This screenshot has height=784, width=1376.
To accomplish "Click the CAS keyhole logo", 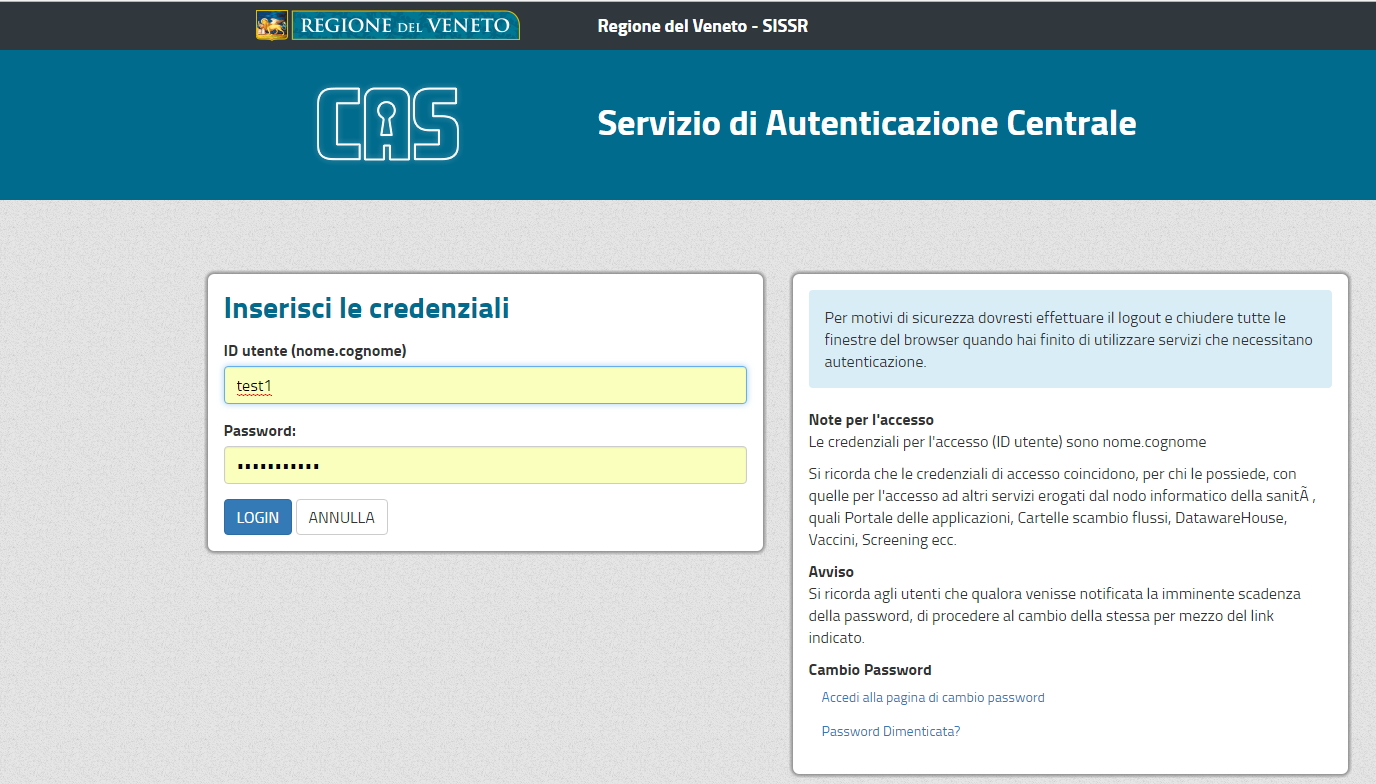I will pyautogui.click(x=388, y=124).
